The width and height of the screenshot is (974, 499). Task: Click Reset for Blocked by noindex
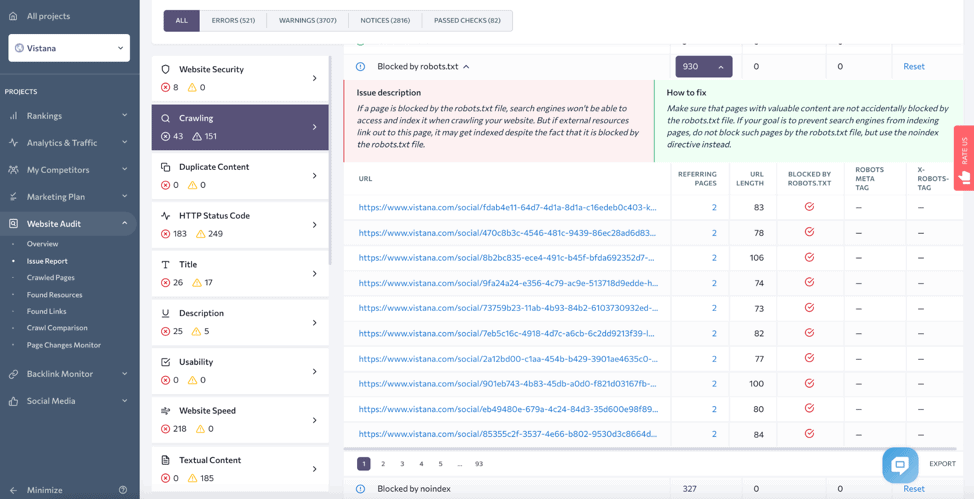click(x=914, y=489)
